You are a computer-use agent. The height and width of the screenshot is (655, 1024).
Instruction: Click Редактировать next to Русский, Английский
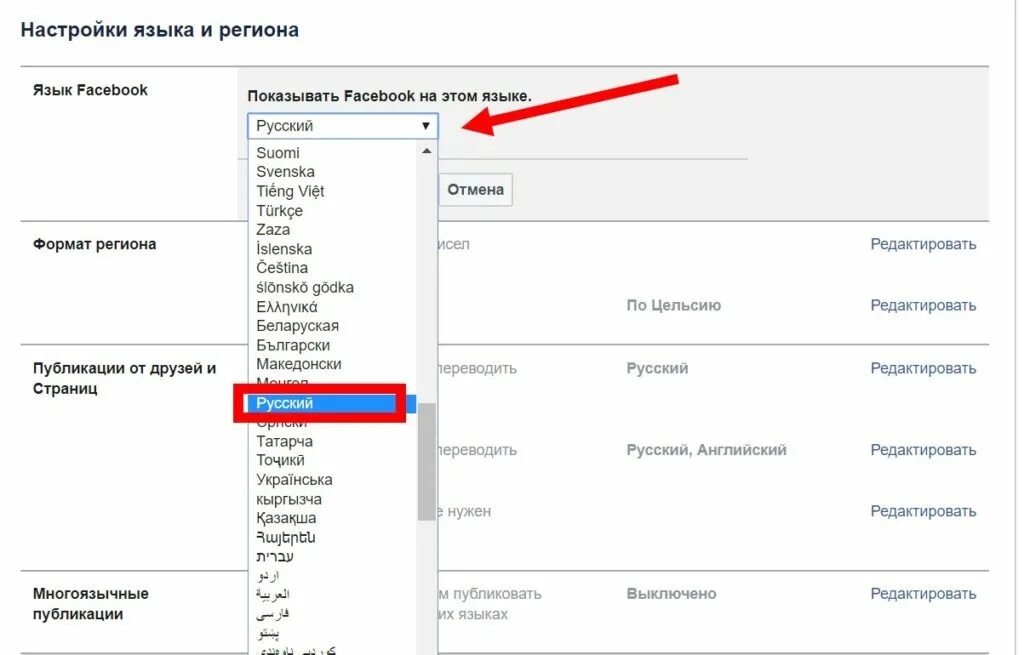923,450
